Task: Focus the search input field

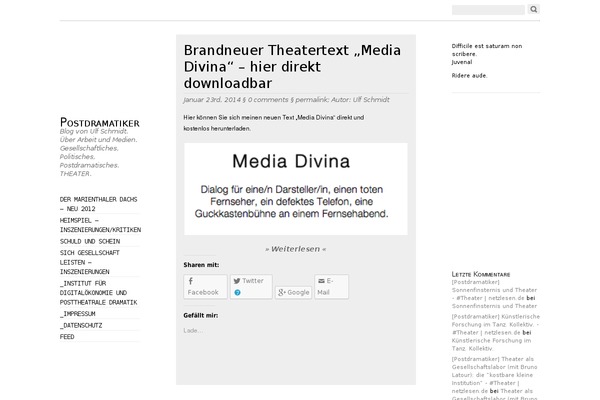Action: [488, 10]
